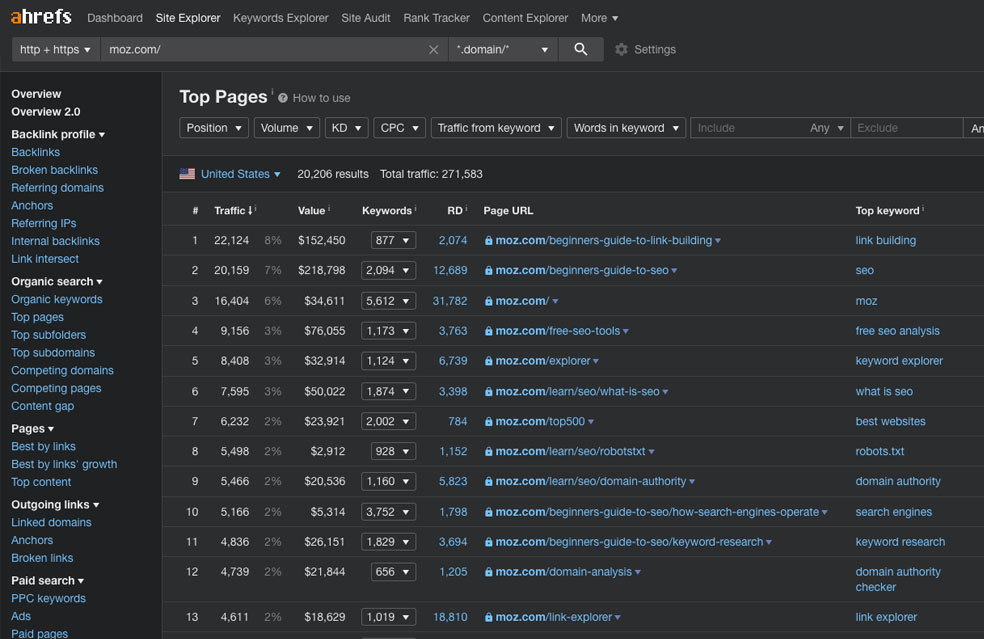Click lock icon beside moz.com/explorer URL
The image size is (984, 639).
(488, 361)
